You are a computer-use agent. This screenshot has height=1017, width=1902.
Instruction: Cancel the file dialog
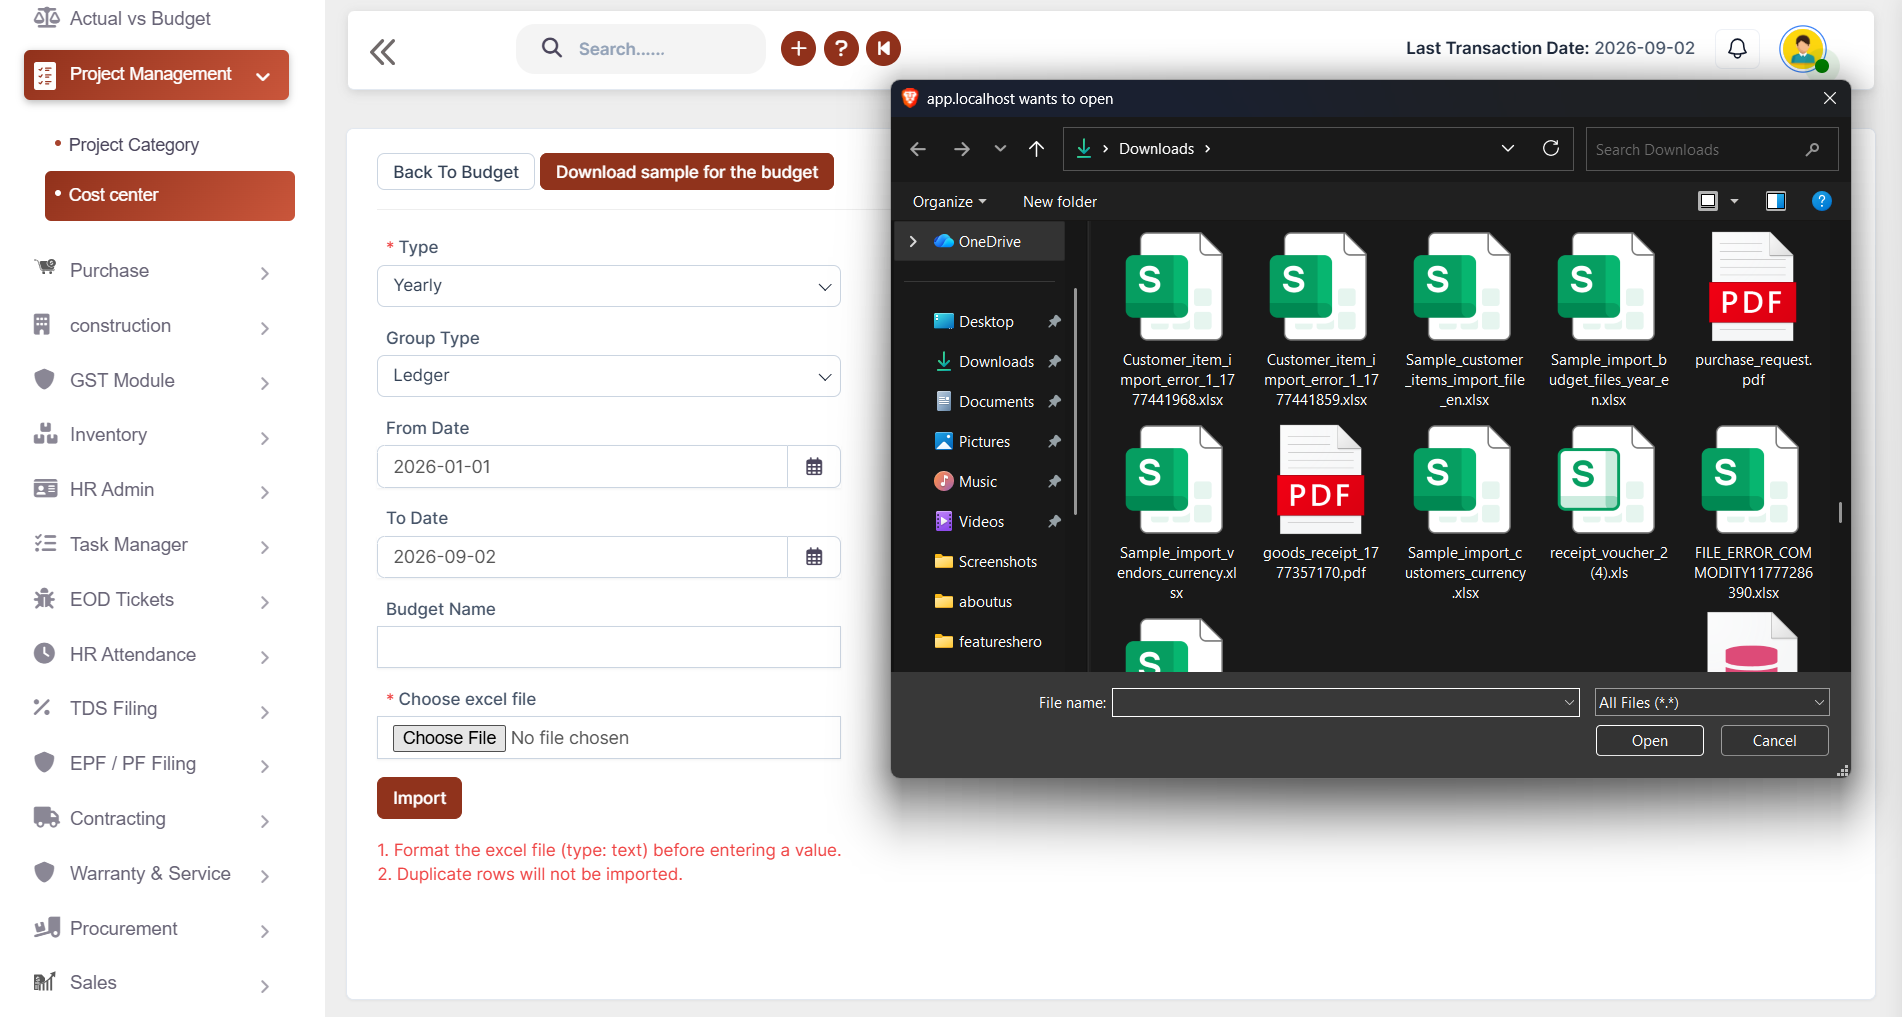[1775, 741]
